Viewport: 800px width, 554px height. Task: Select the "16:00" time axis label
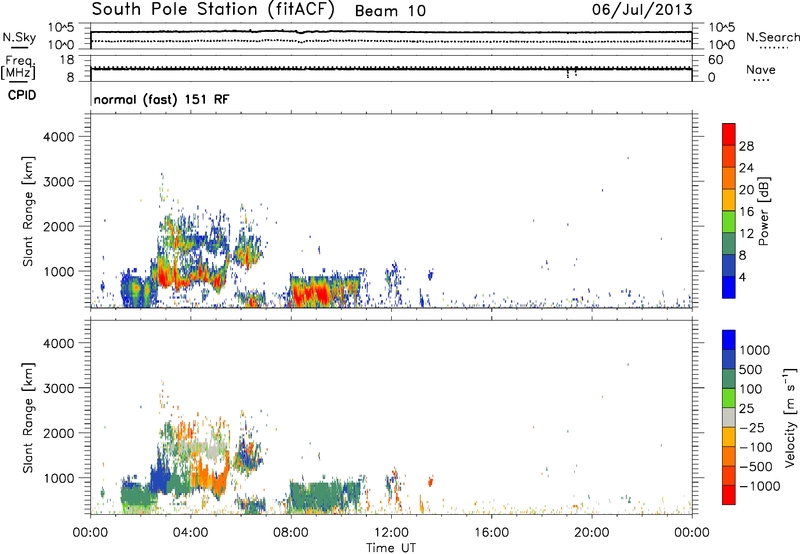pyautogui.click(x=491, y=533)
